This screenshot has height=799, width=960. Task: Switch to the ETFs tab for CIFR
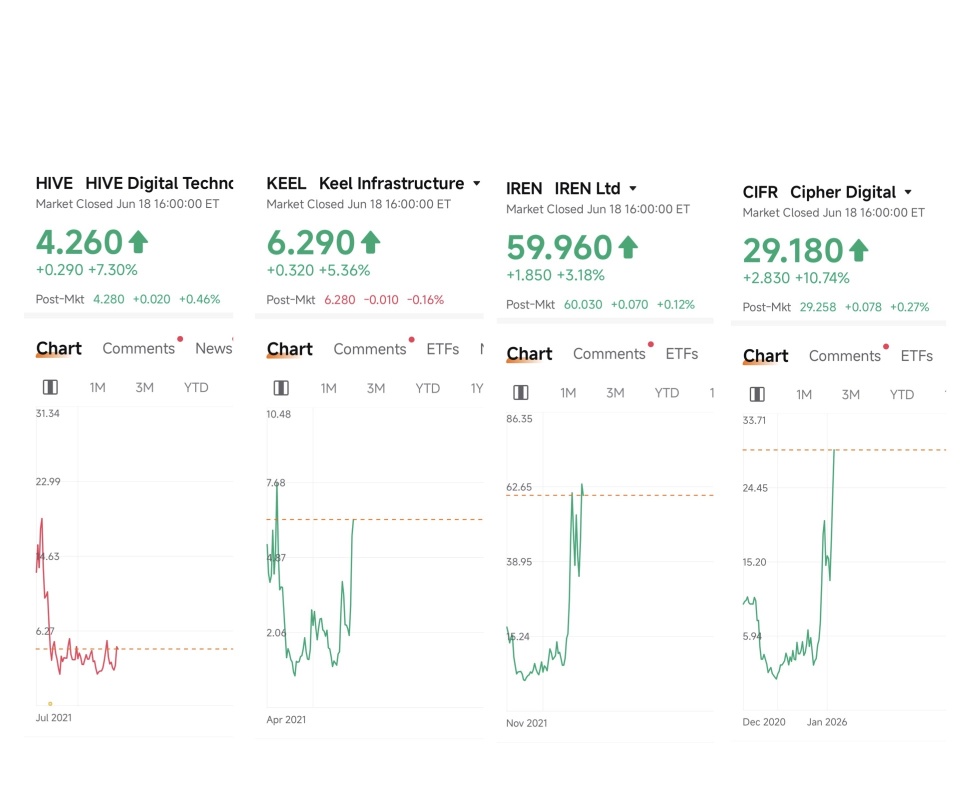pos(917,356)
